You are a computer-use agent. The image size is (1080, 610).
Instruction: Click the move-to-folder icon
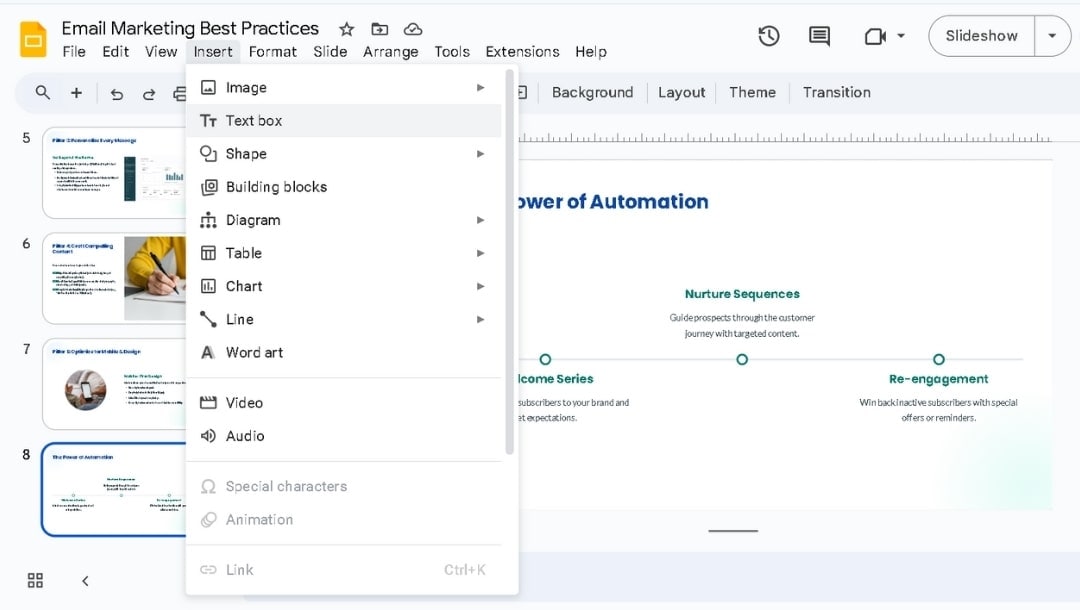coord(379,29)
